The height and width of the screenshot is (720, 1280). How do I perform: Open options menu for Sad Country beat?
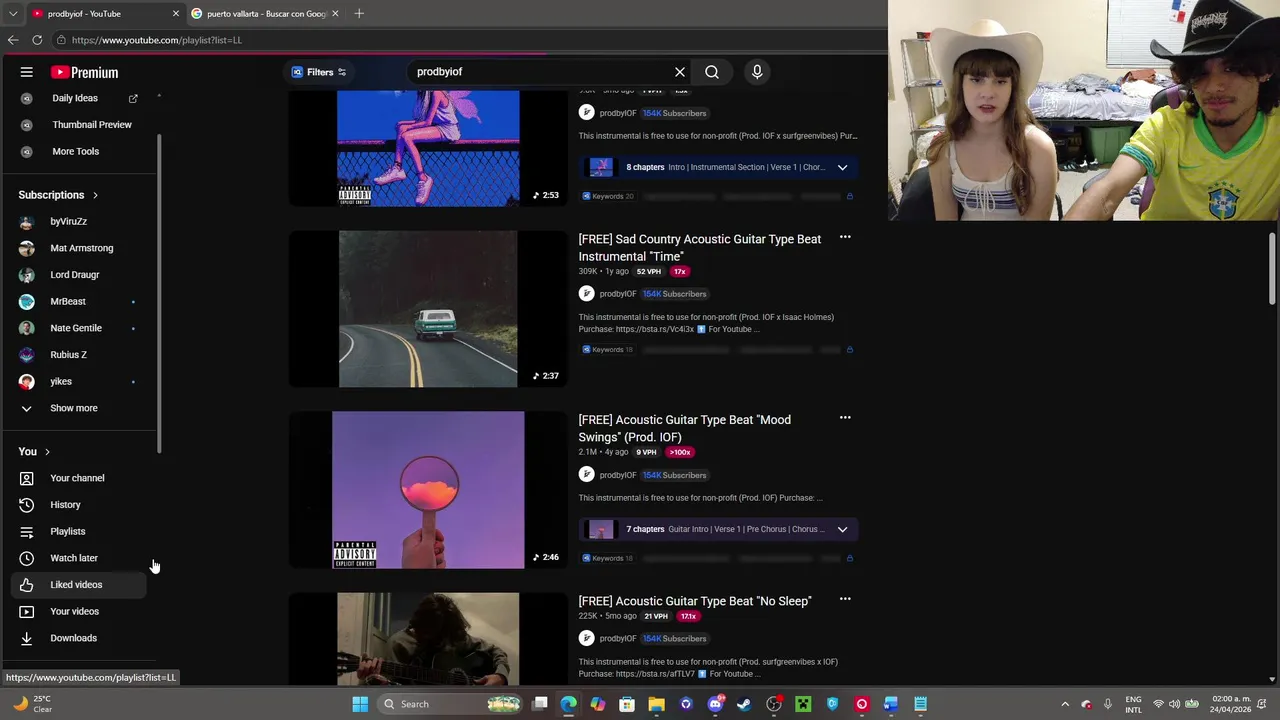[845, 237]
